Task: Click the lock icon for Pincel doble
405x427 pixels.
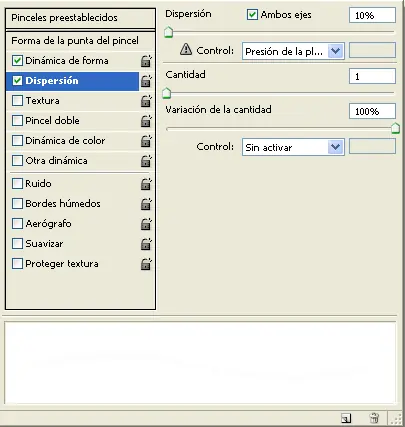Action: click(x=146, y=121)
